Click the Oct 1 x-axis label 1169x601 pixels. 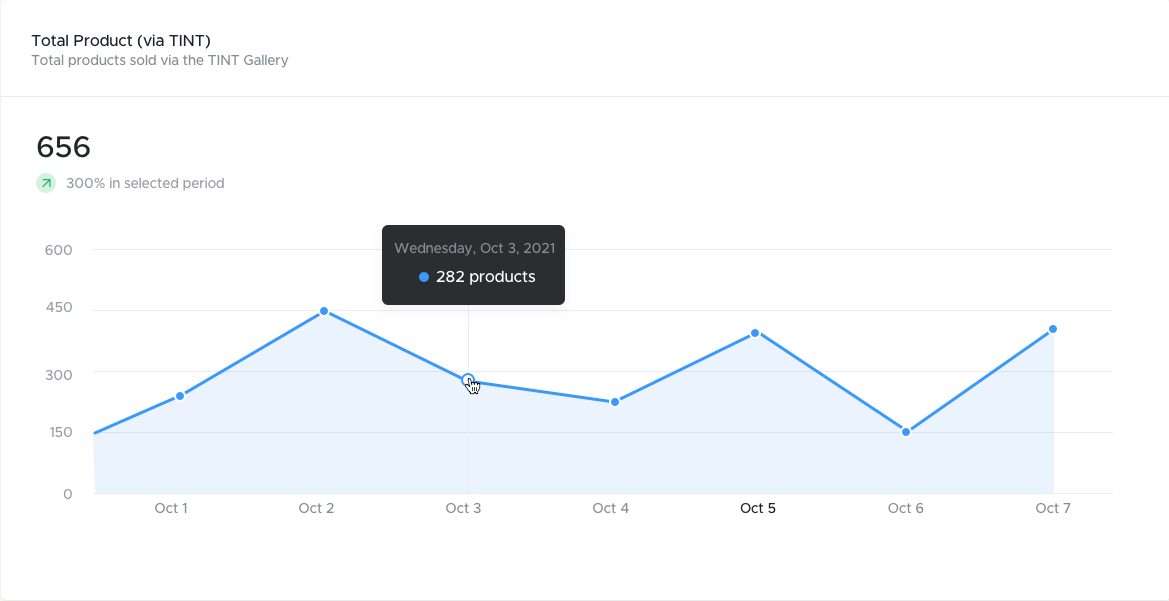tap(171, 508)
